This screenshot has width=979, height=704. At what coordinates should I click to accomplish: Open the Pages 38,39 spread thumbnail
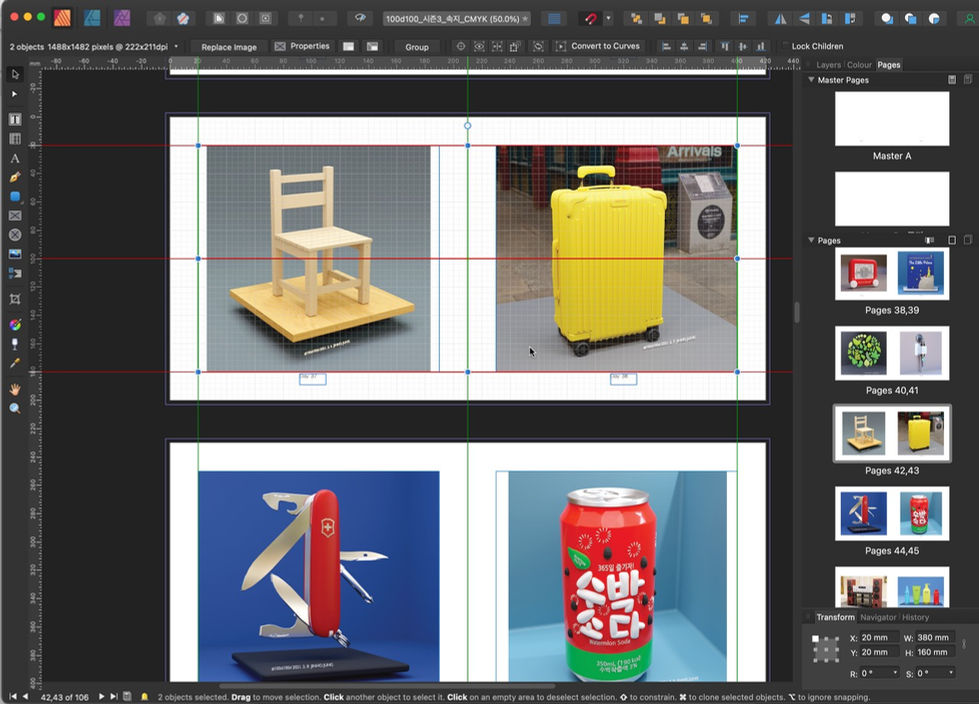click(892, 273)
